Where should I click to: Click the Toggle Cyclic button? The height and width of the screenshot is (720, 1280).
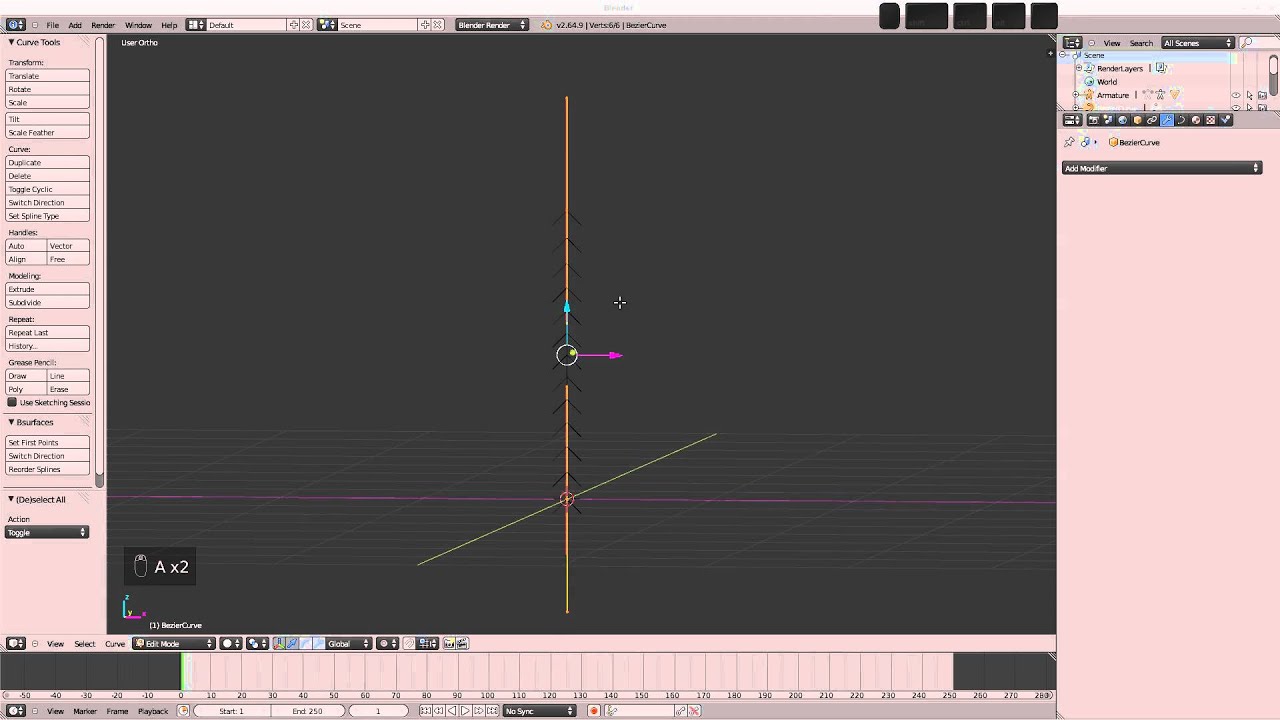pyautogui.click(x=47, y=189)
